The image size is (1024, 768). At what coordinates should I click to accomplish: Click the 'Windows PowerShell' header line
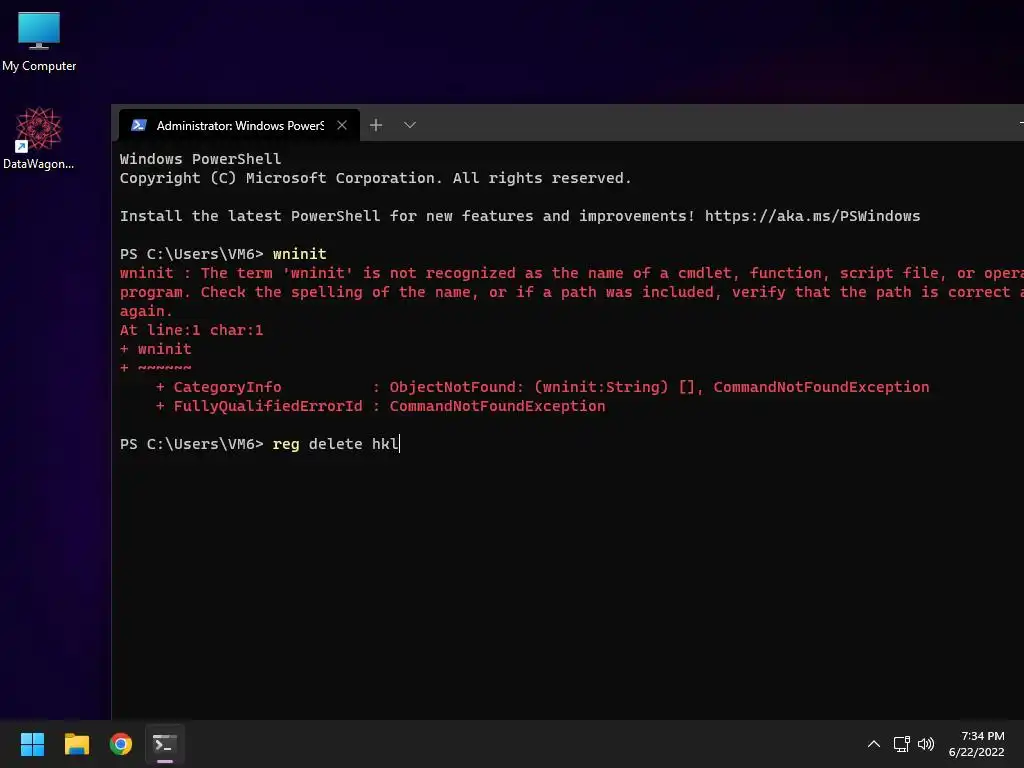click(200, 159)
